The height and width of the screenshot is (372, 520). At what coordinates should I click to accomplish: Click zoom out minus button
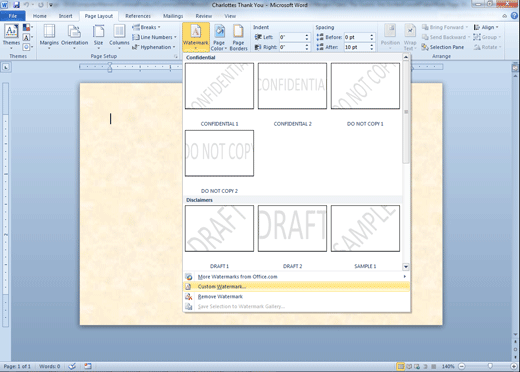(x=462, y=366)
